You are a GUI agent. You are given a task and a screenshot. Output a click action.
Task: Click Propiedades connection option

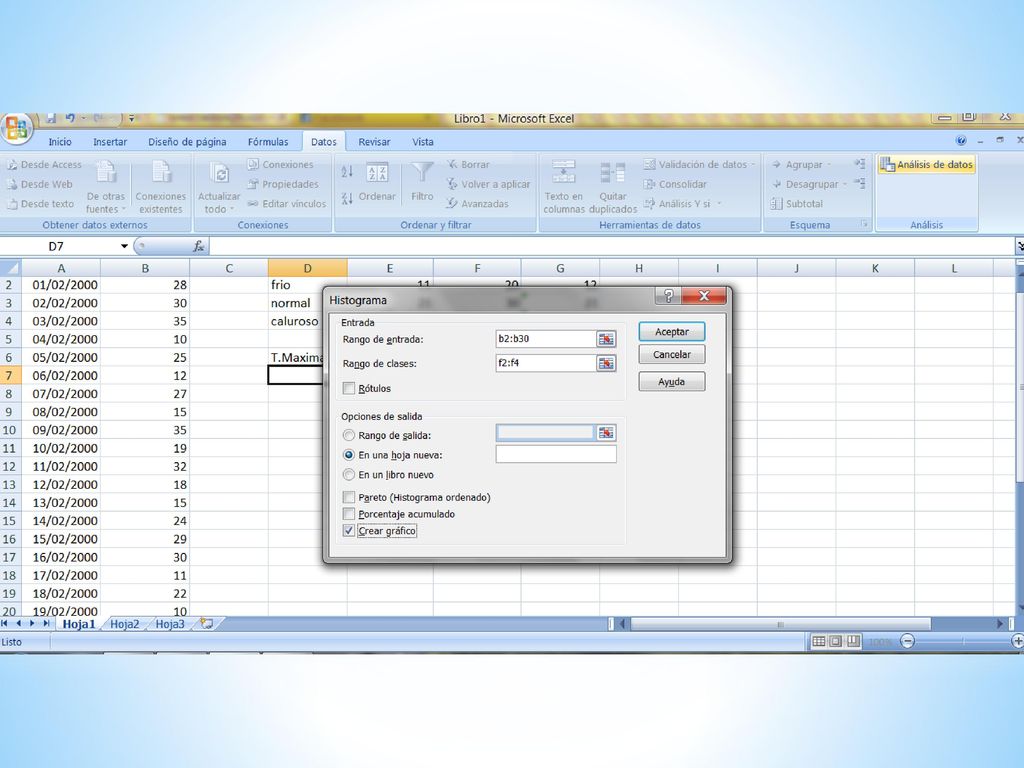coord(283,184)
